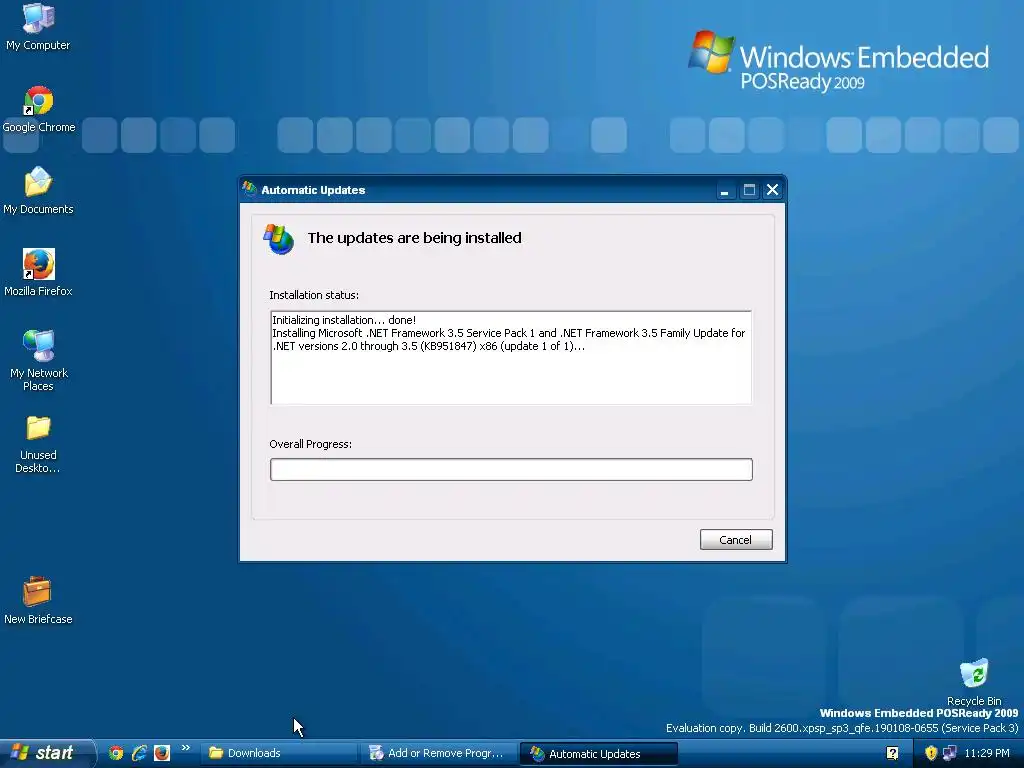Click the taskbar clock showing 11:29 PM
The image size is (1024, 768).
987,754
